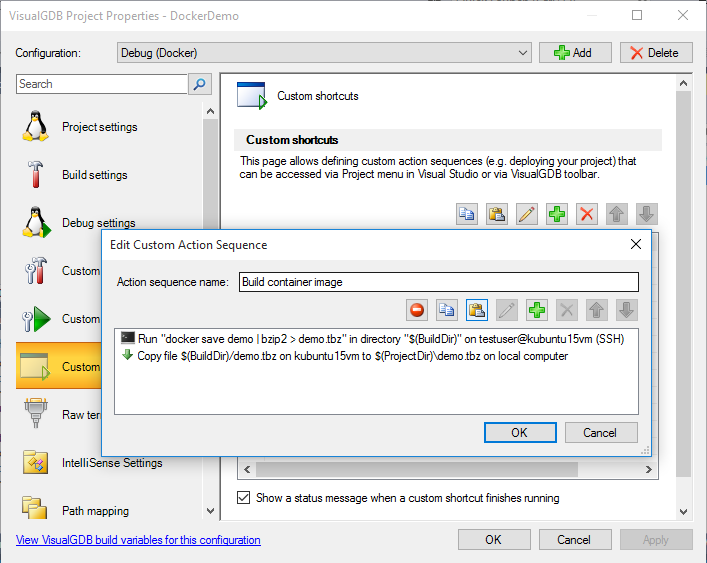The width and height of the screenshot is (707, 563).
Task: Click the sidebar scroll-up arrow
Action: [x=210, y=111]
